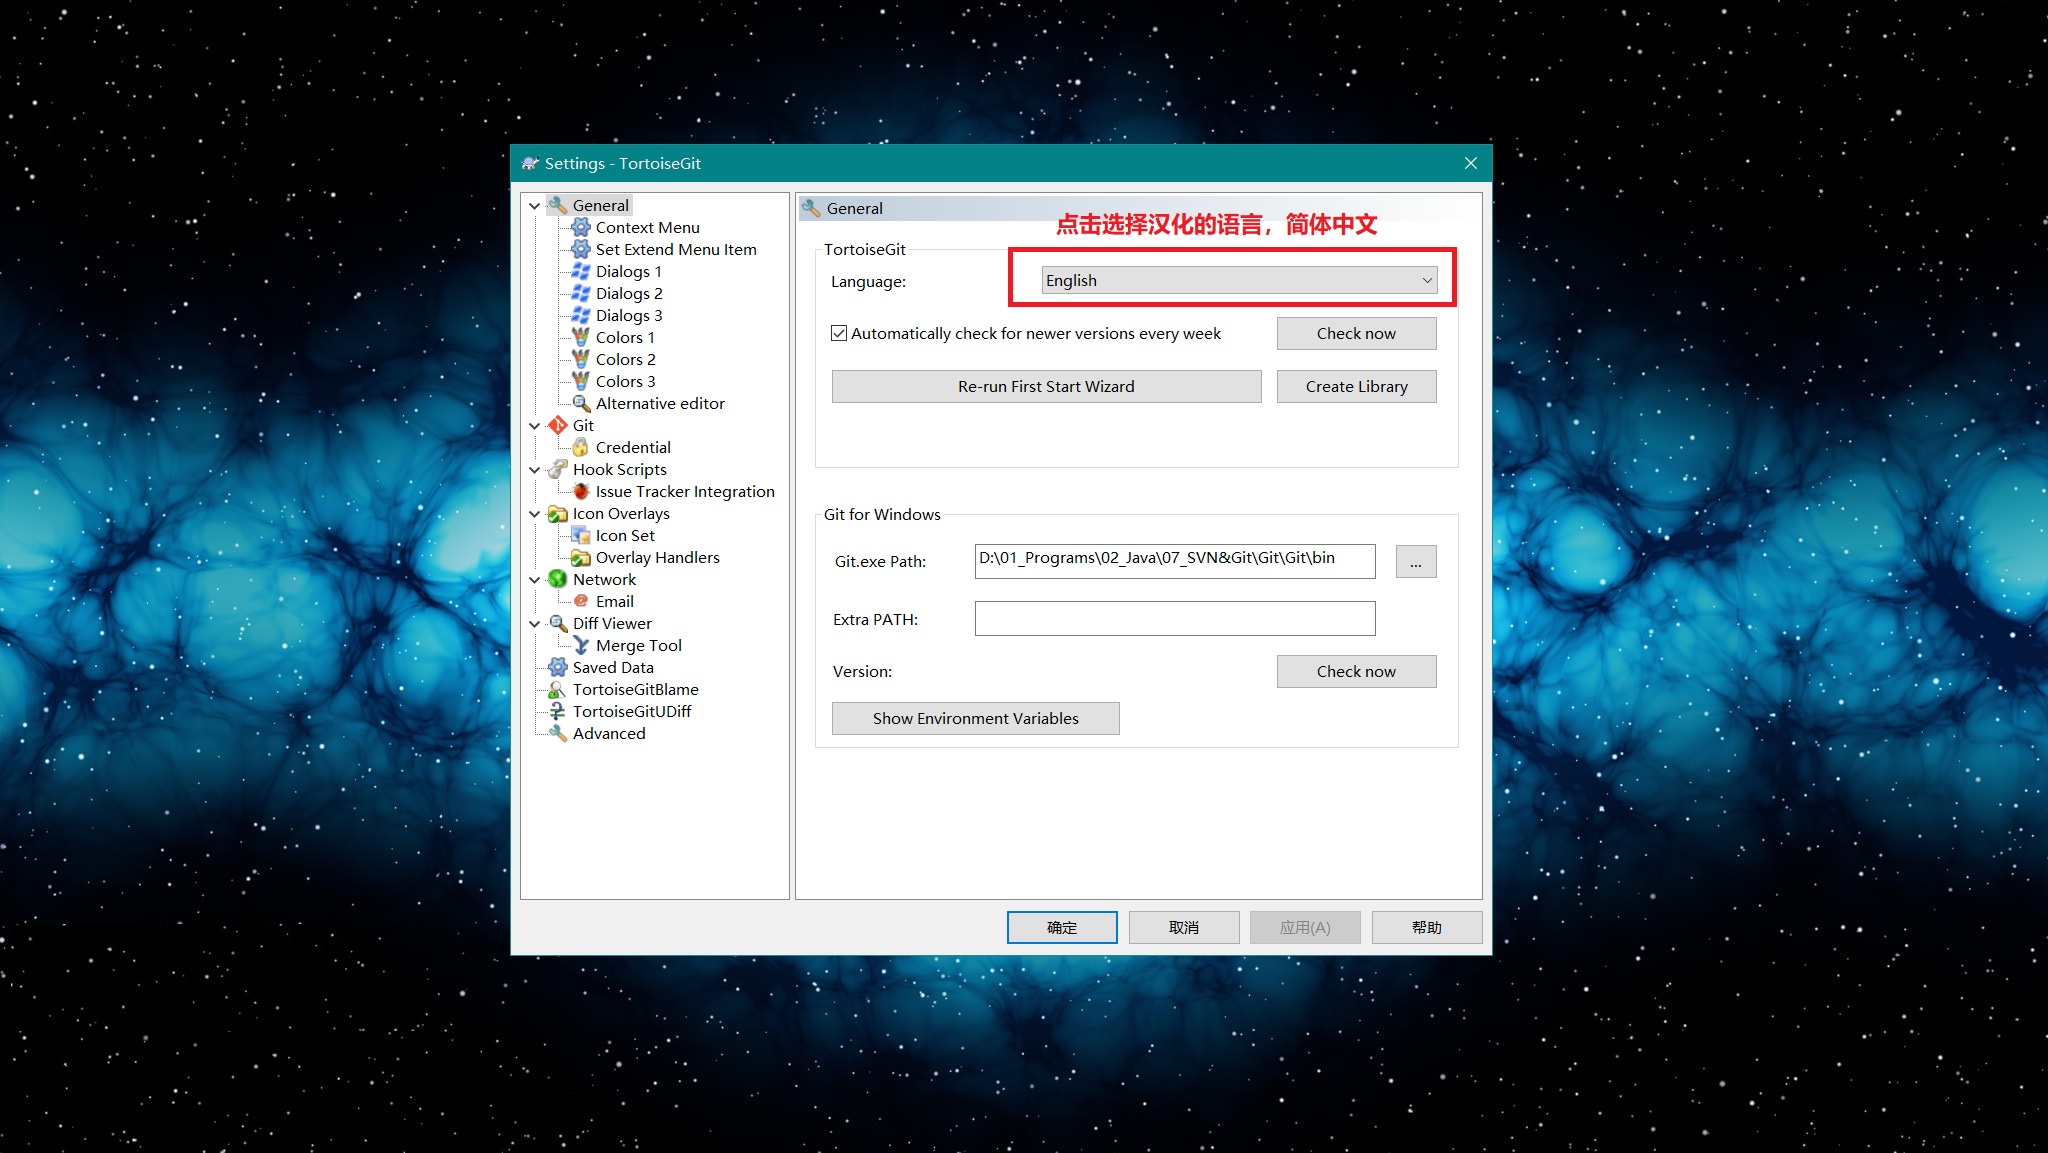Collapse the Icon Overlays tree node
The width and height of the screenshot is (2048, 1153).
coord(535,514)
